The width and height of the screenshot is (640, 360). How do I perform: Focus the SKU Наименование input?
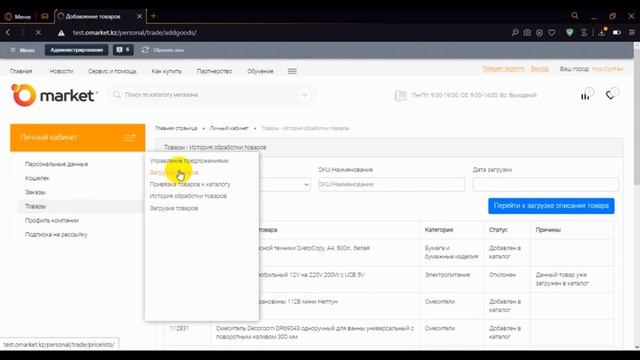(x=391, y=184)
